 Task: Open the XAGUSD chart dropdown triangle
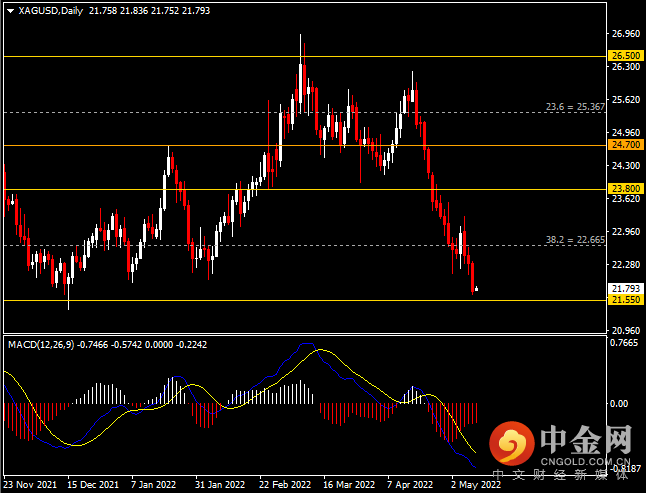pos(11,11)
